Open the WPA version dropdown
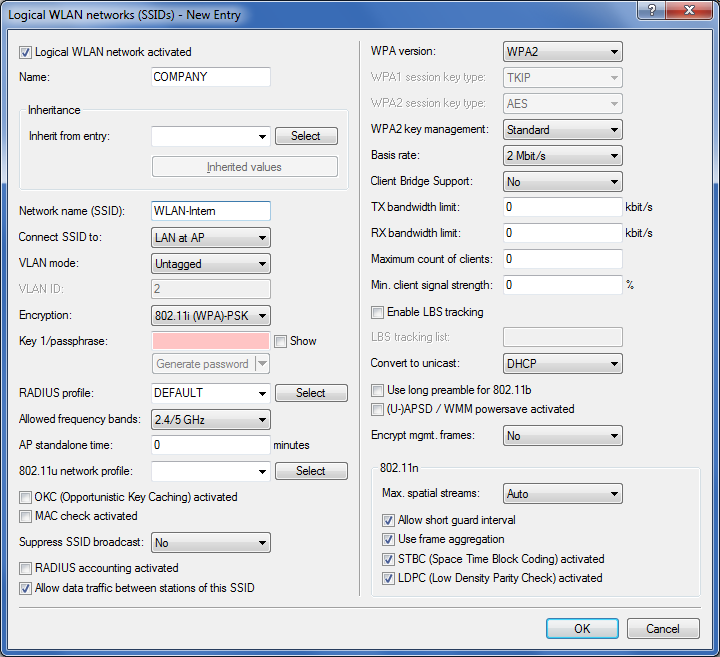Viewport: 720px width, 657px height. click(x=562, y=51)
